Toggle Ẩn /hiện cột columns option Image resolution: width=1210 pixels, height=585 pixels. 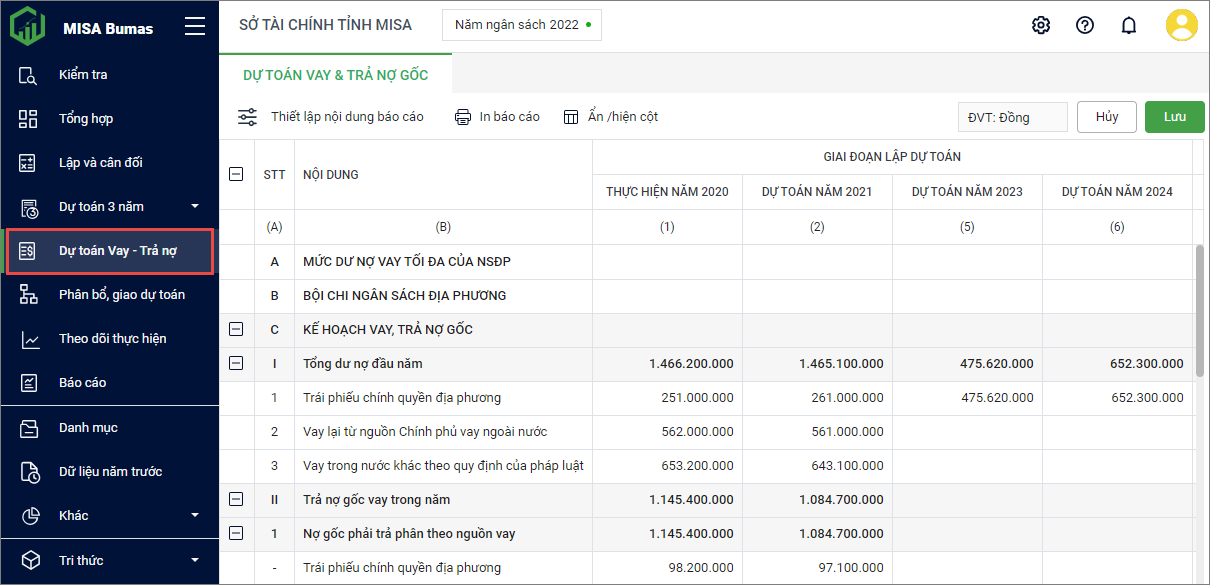(x=610, y=117)
